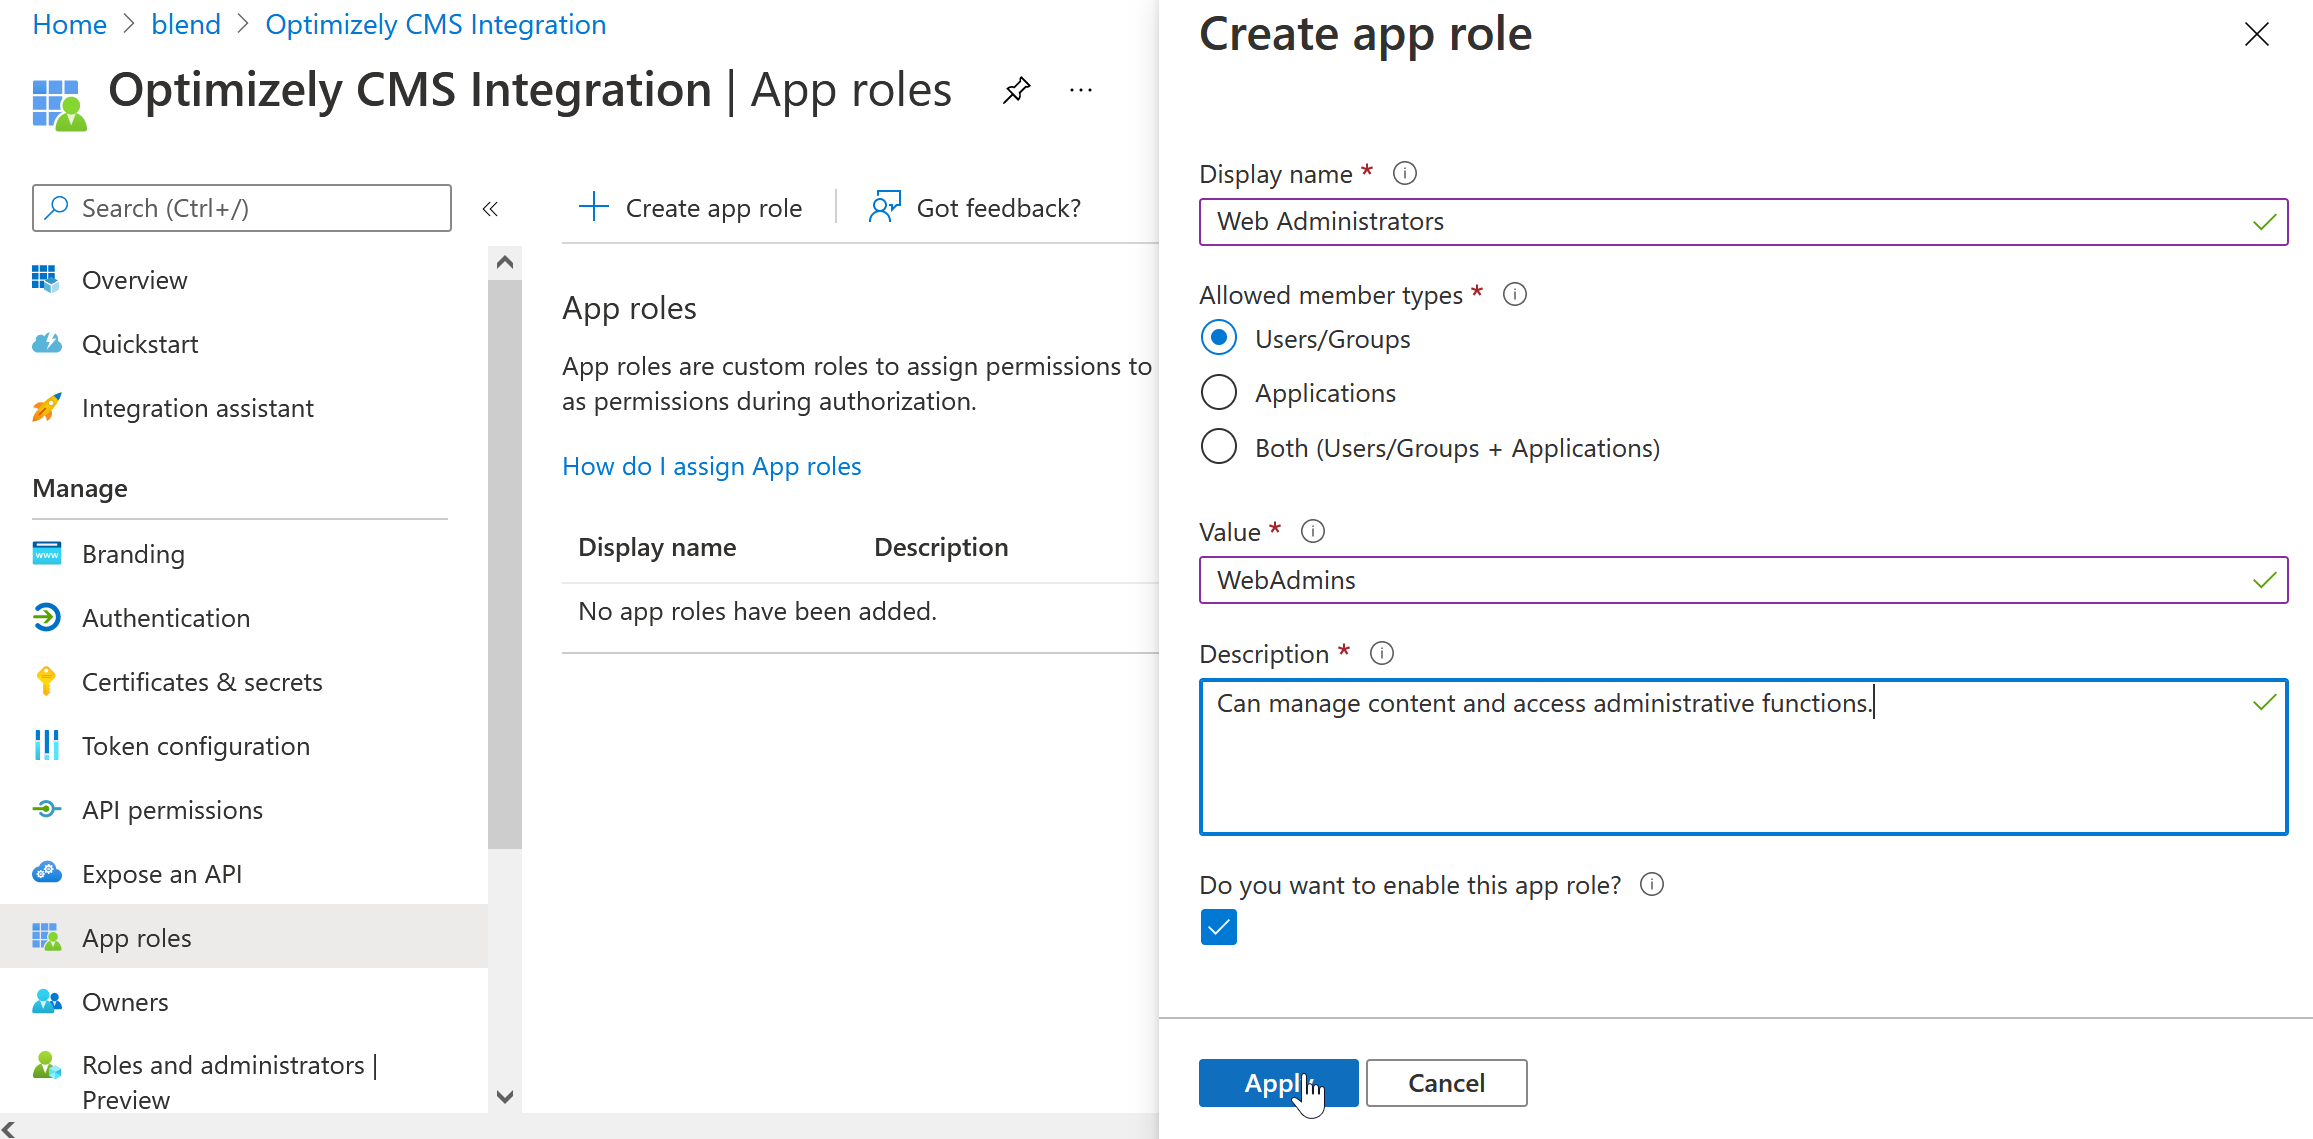
Task: Focus the Description text area
Action: (x=1743, y=757)
